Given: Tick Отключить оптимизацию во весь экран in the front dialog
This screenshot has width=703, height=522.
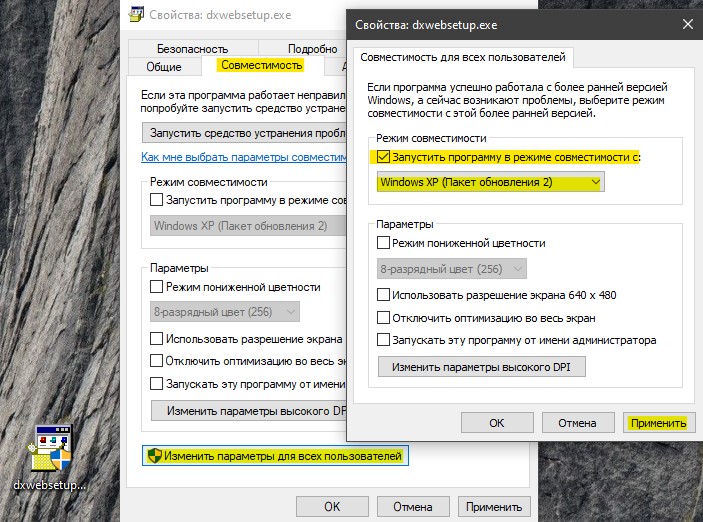Looking at the screenshot, I should tap(383, 318).
